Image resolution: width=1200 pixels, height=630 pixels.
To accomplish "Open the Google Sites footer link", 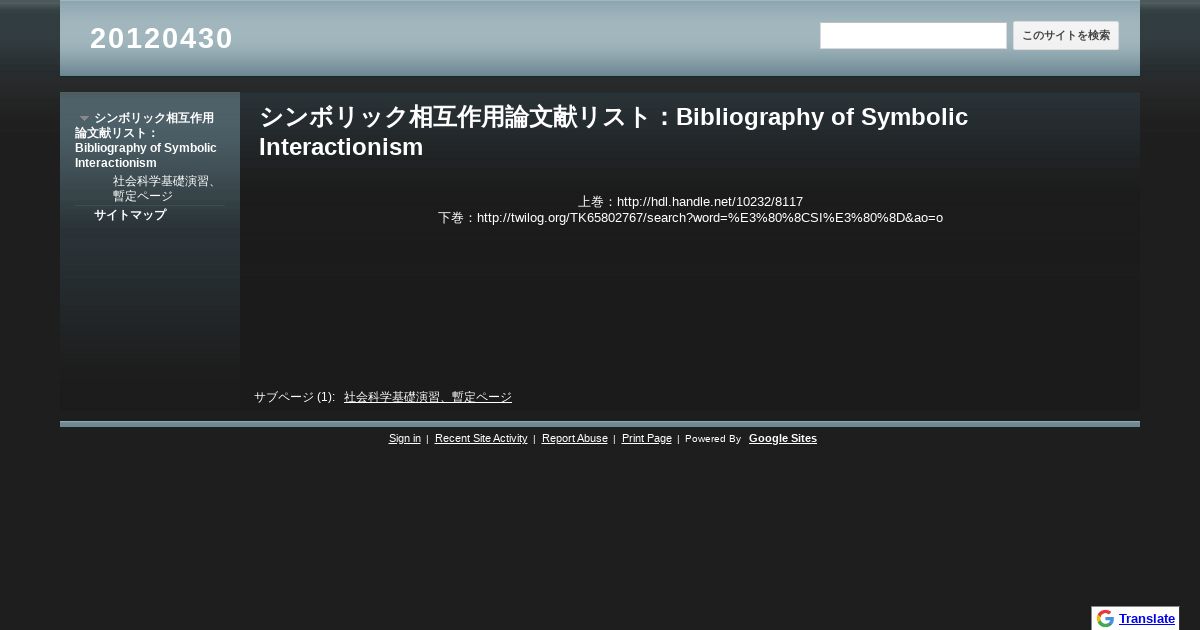I will pos(783,438).
